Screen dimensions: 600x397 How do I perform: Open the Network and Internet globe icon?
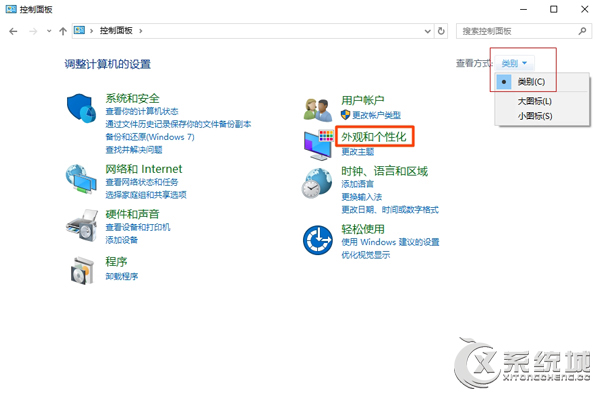[81, 180]
